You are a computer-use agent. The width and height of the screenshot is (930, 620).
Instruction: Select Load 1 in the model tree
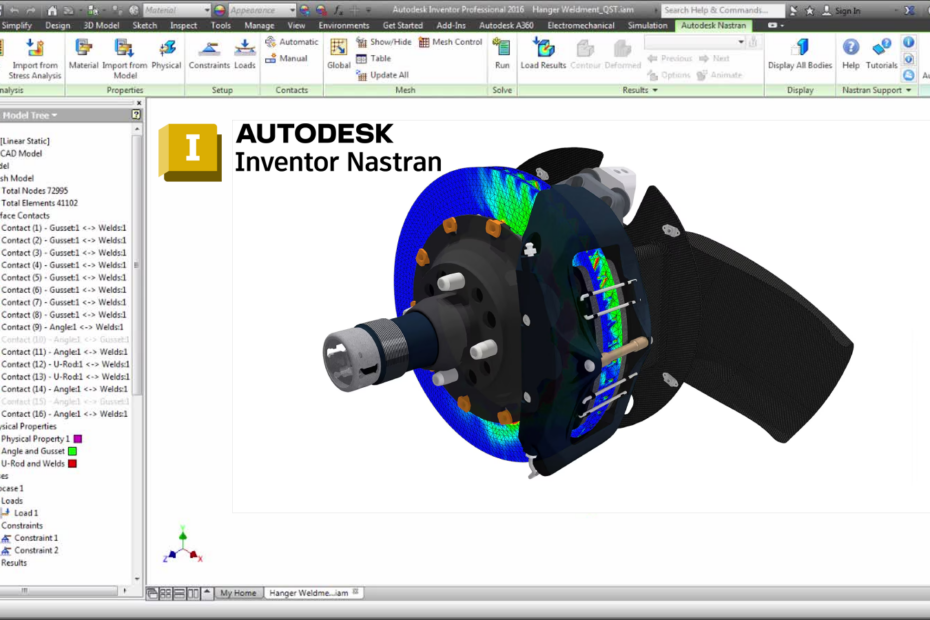pyautogui.click(x=26, y=513)
